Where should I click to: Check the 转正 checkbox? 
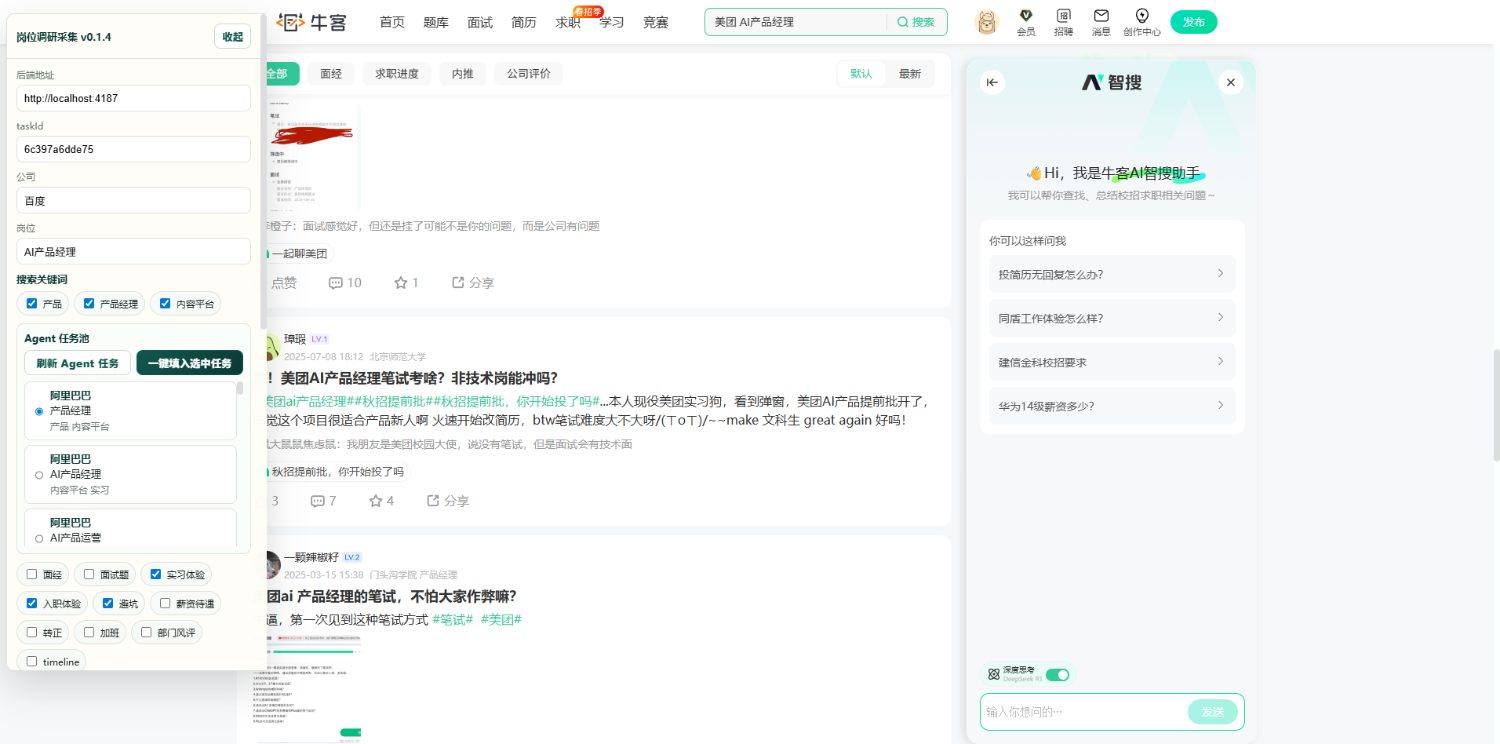tap(32, 633)
